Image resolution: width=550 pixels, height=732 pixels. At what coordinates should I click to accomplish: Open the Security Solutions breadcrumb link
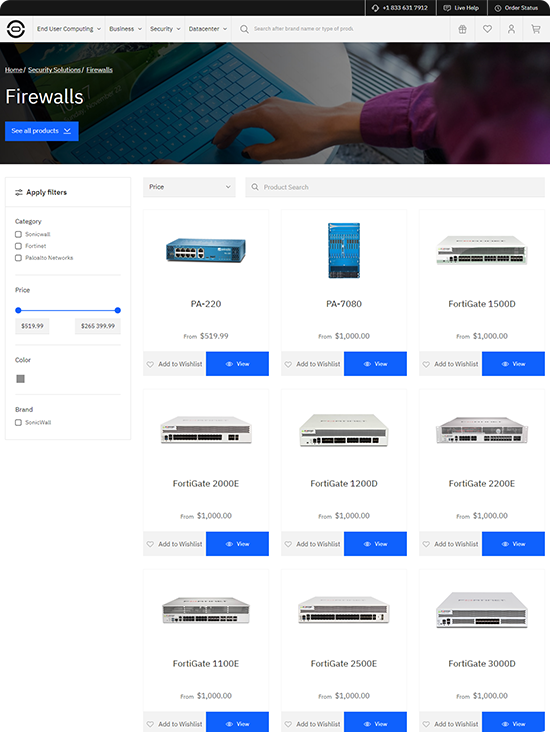coord(54,70)
